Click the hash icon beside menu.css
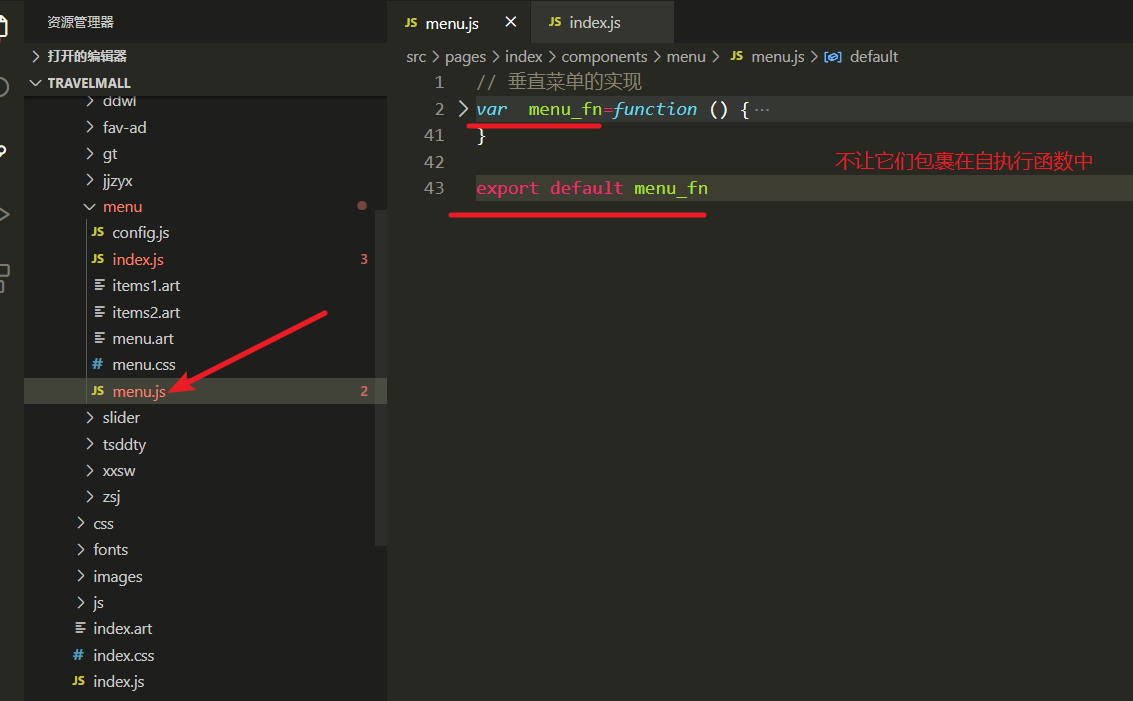 tap(98, 364)
